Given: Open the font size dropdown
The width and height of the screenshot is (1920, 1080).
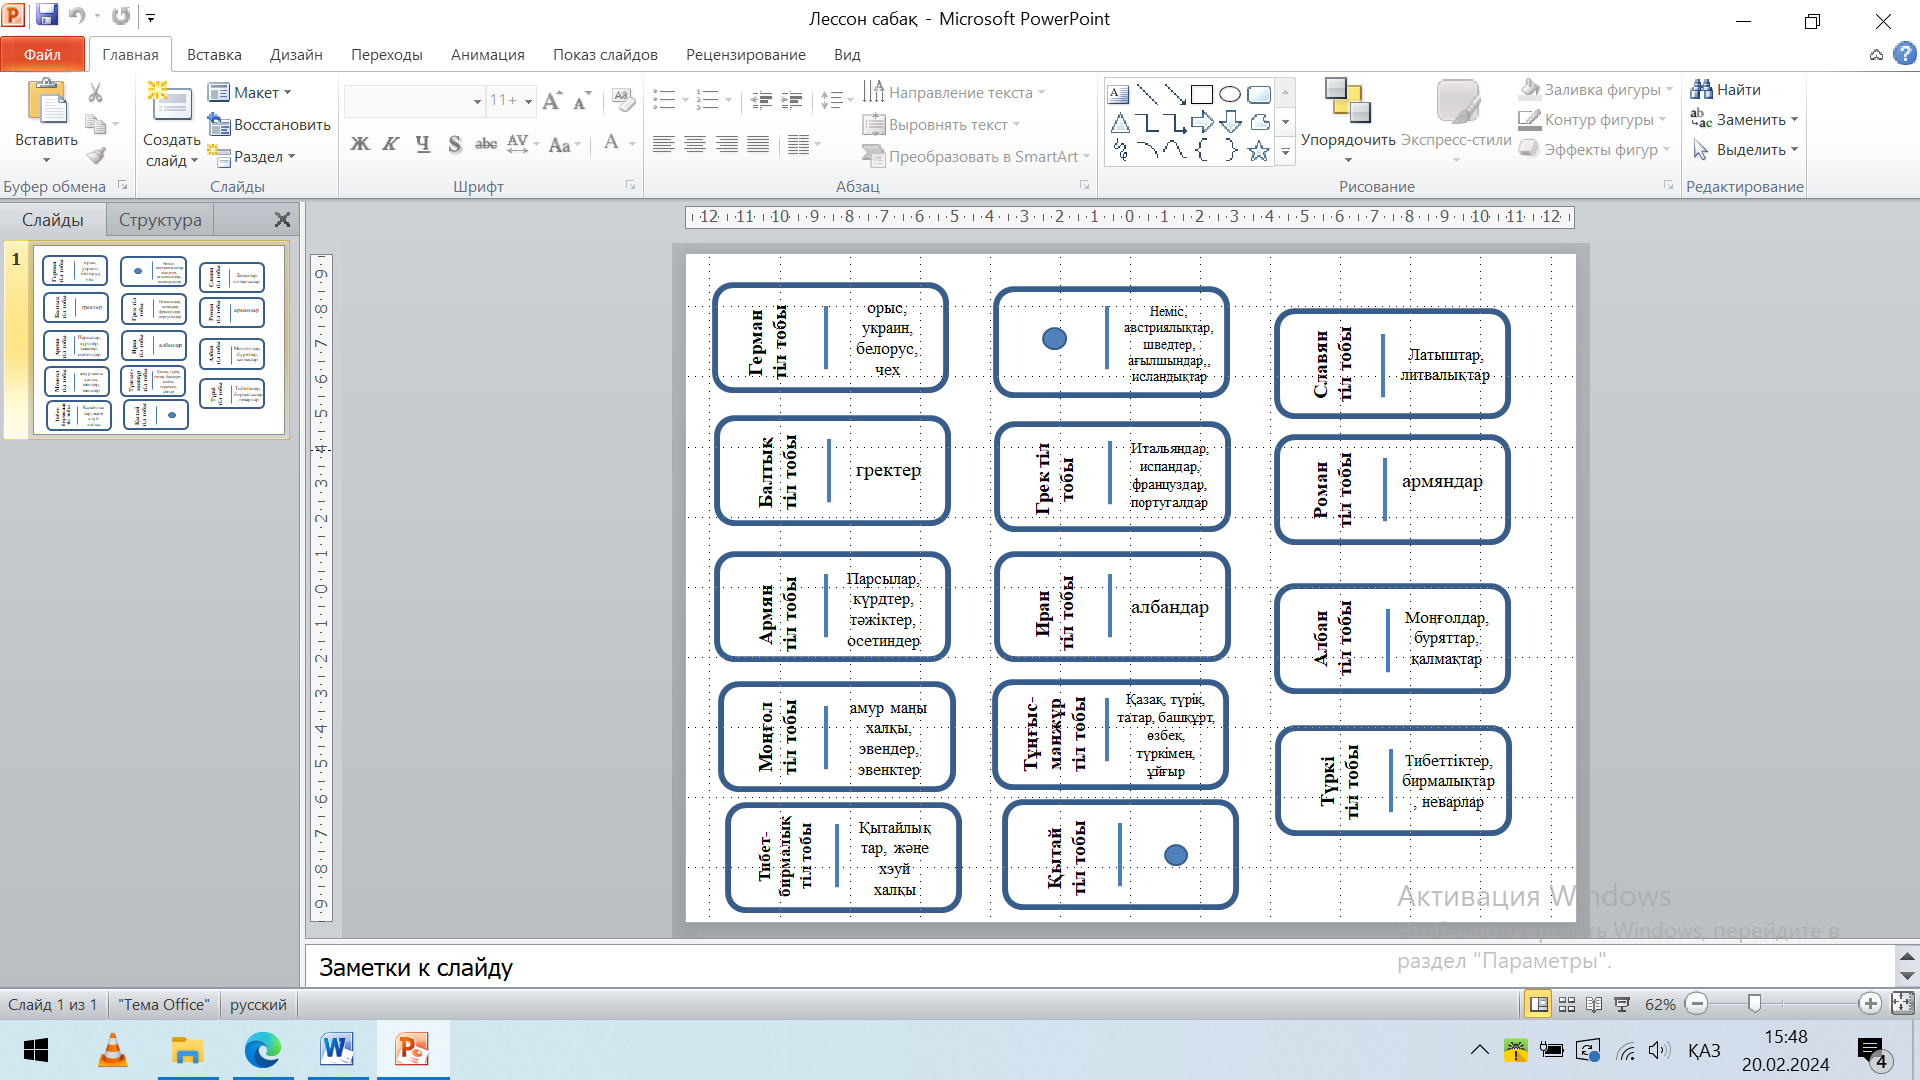Looking at the screenshot, I should pyautogui.click(x=526, y=101).
